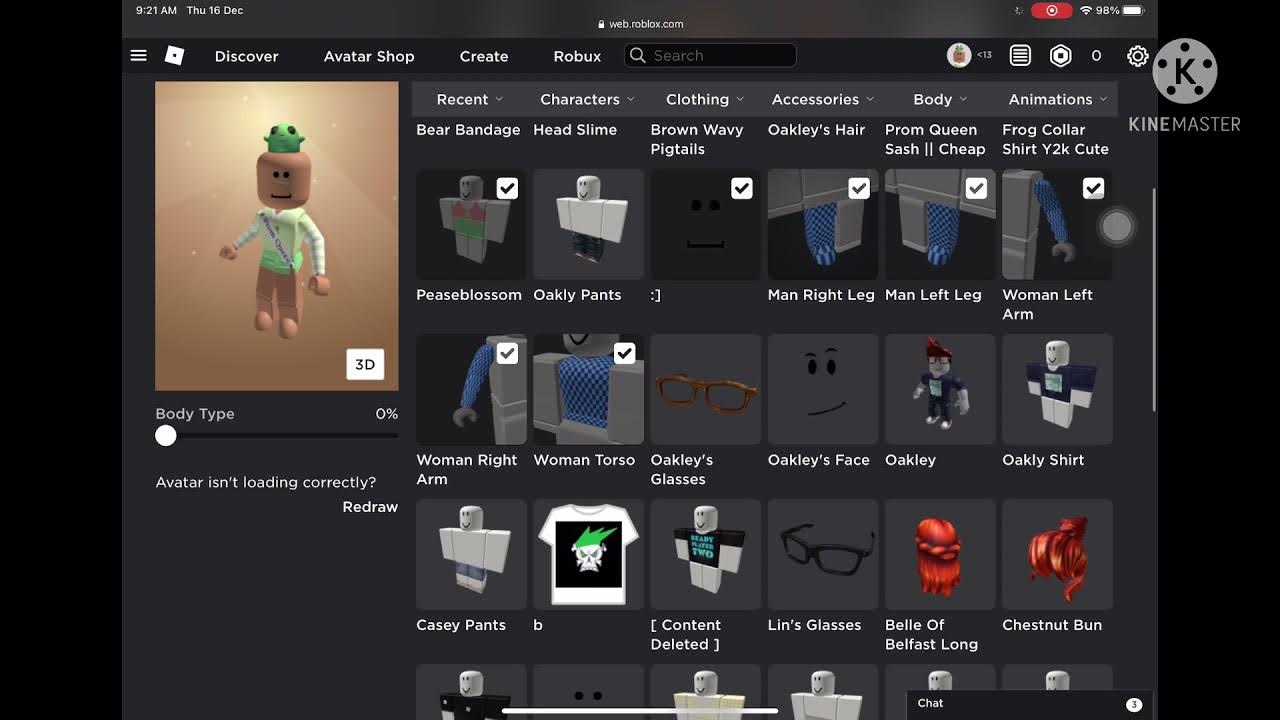This screenshot has width=1280, height=720.
Task: Tap the Wi-Fi status icon
Action: point(1085,10)
